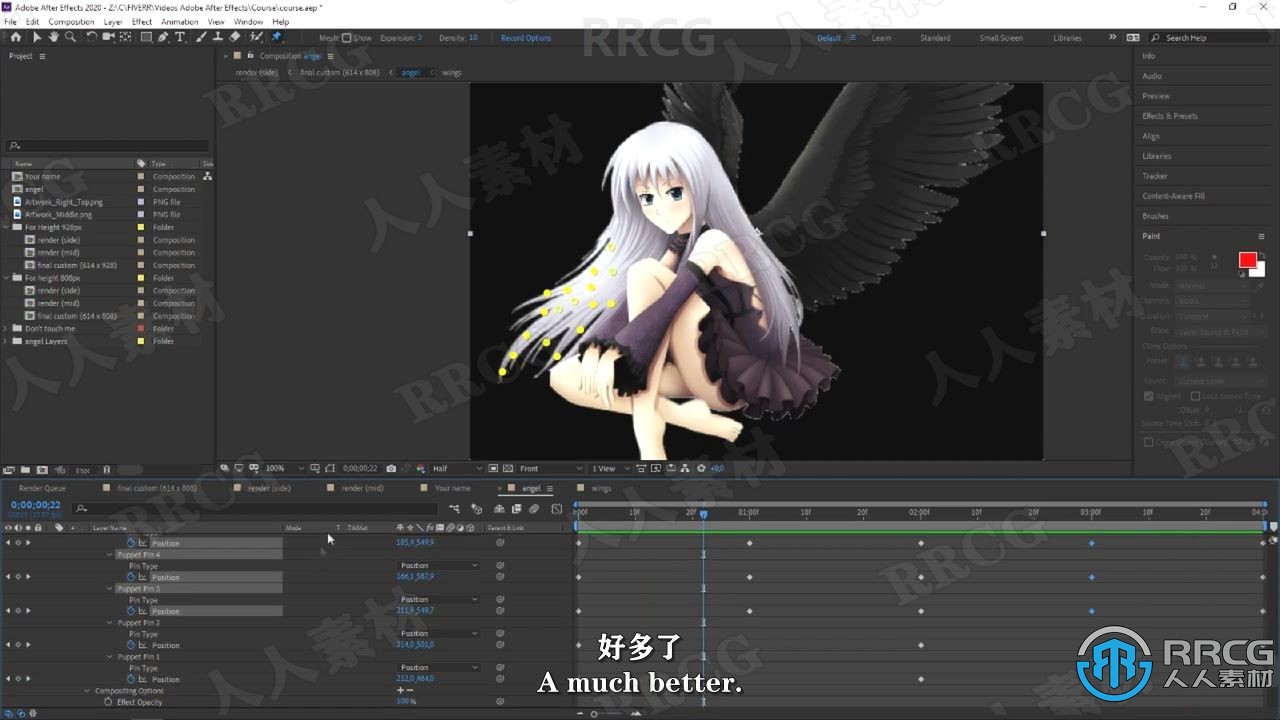This screenshot has height=720, width=1280.
Task: Toggle stopwatch for Puppet Pin 4 Position
Action: click(131, 577)
